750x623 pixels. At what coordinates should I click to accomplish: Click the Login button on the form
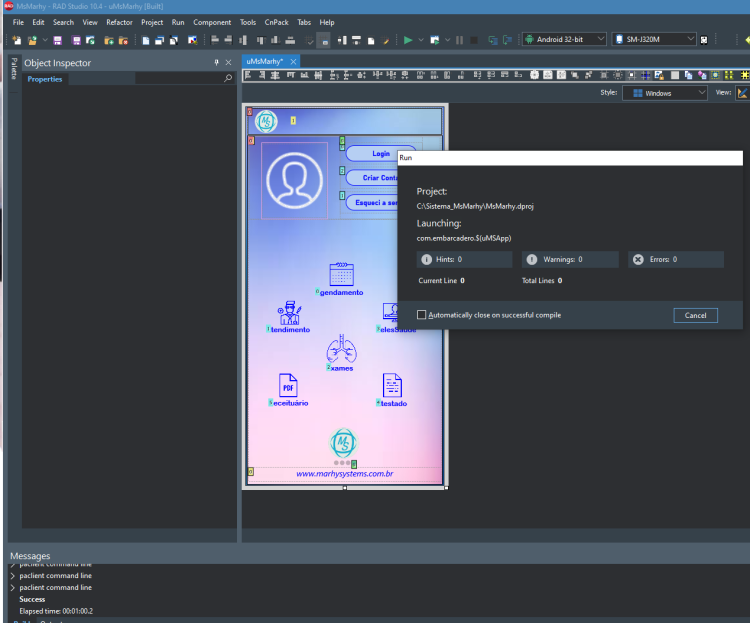click(x=381, y=154)
